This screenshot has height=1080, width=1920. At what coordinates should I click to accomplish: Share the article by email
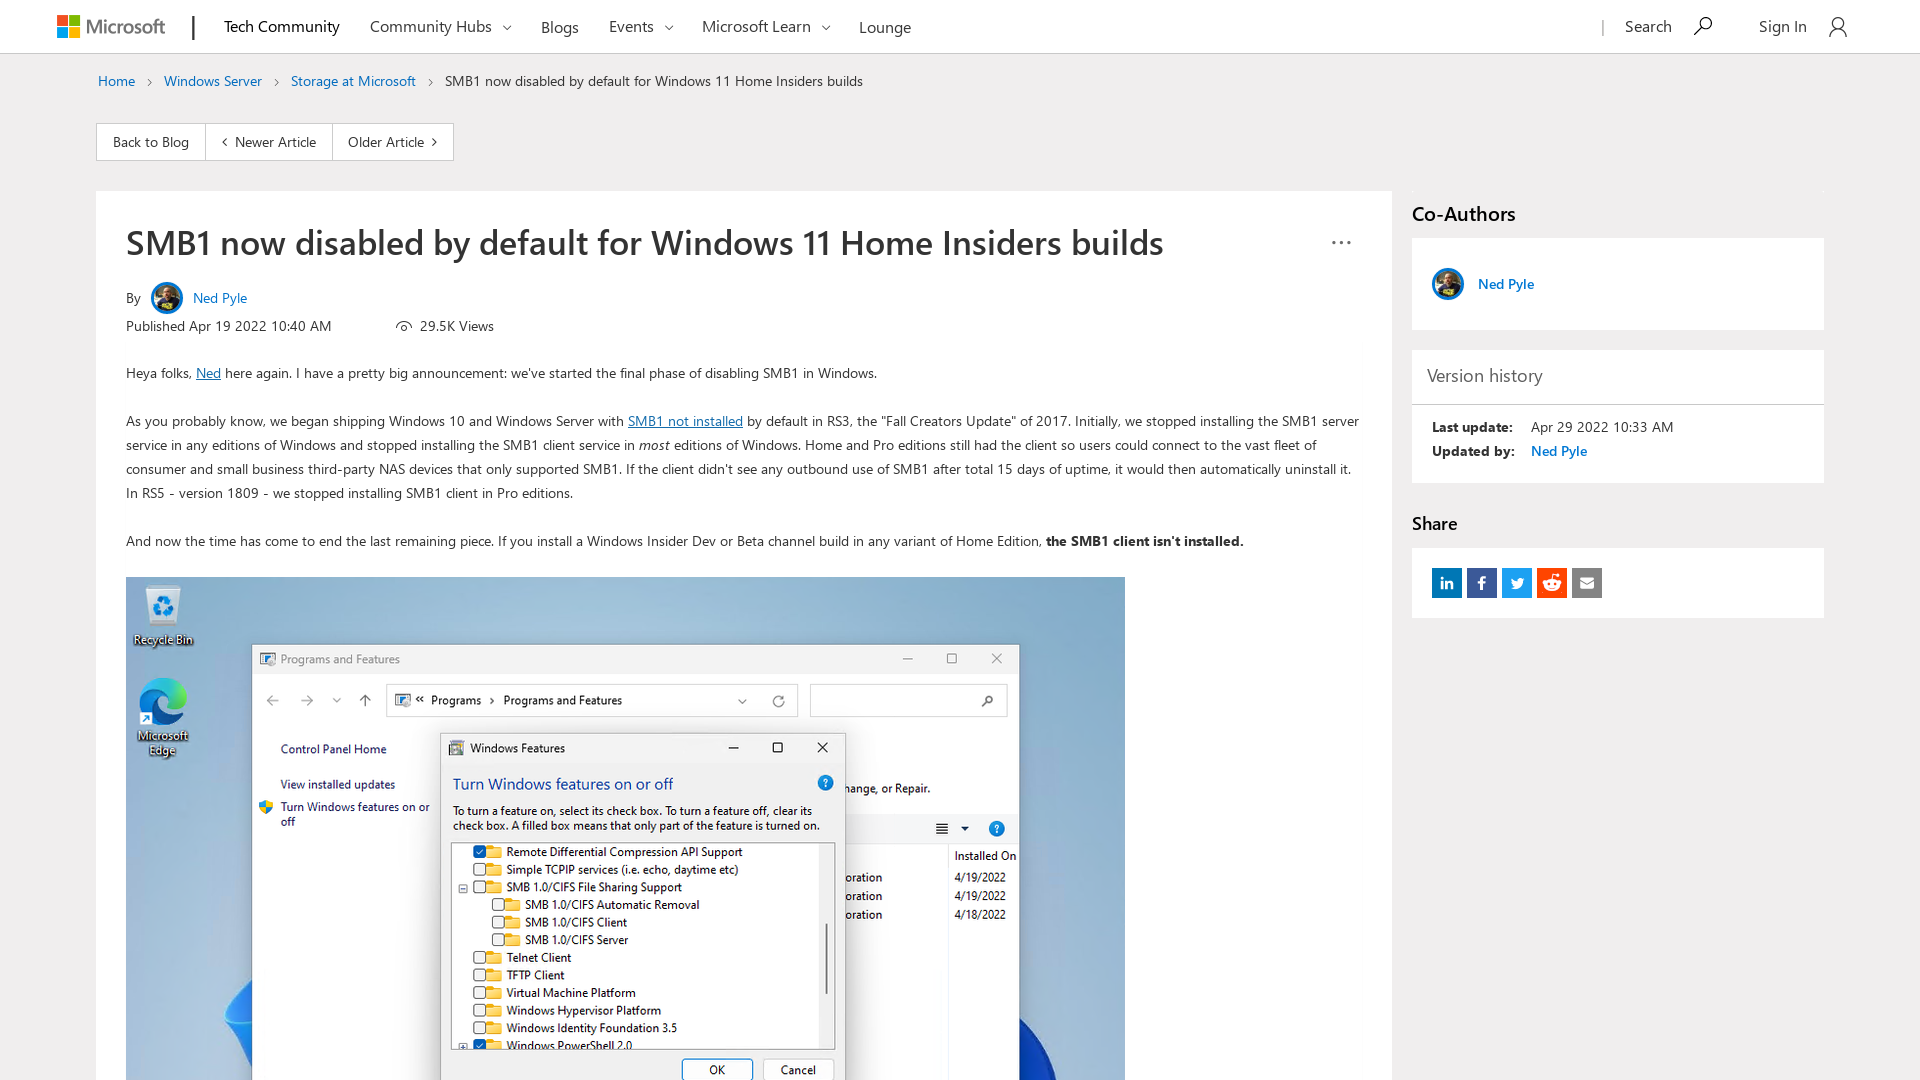tap(1587, 583)
